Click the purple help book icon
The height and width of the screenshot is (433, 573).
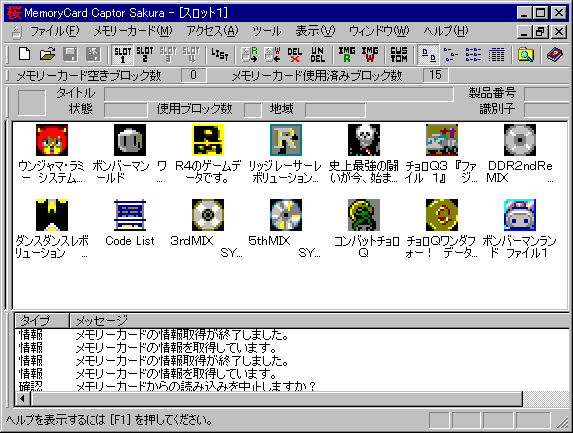[x=554, y=54]
